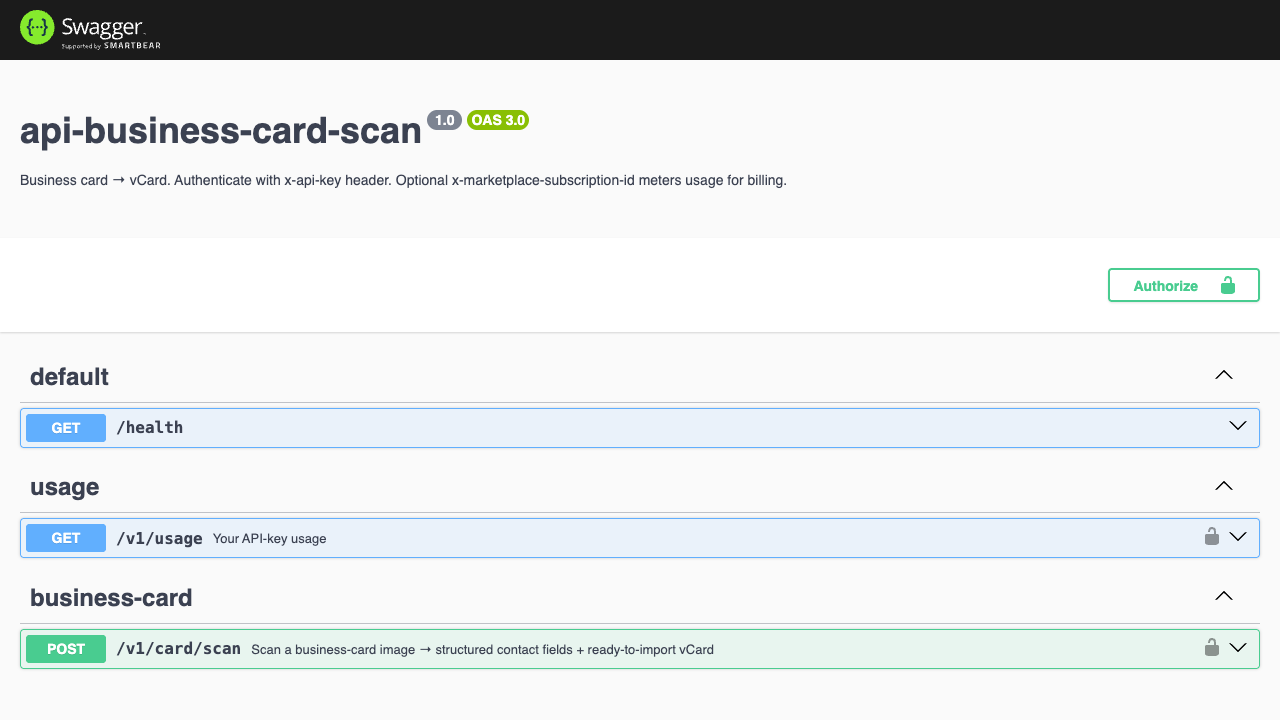Click the lock icon on /v1/usage row
This screenshot has width=1280, height=720.
pyautogui.click(x=1211, y=536)
